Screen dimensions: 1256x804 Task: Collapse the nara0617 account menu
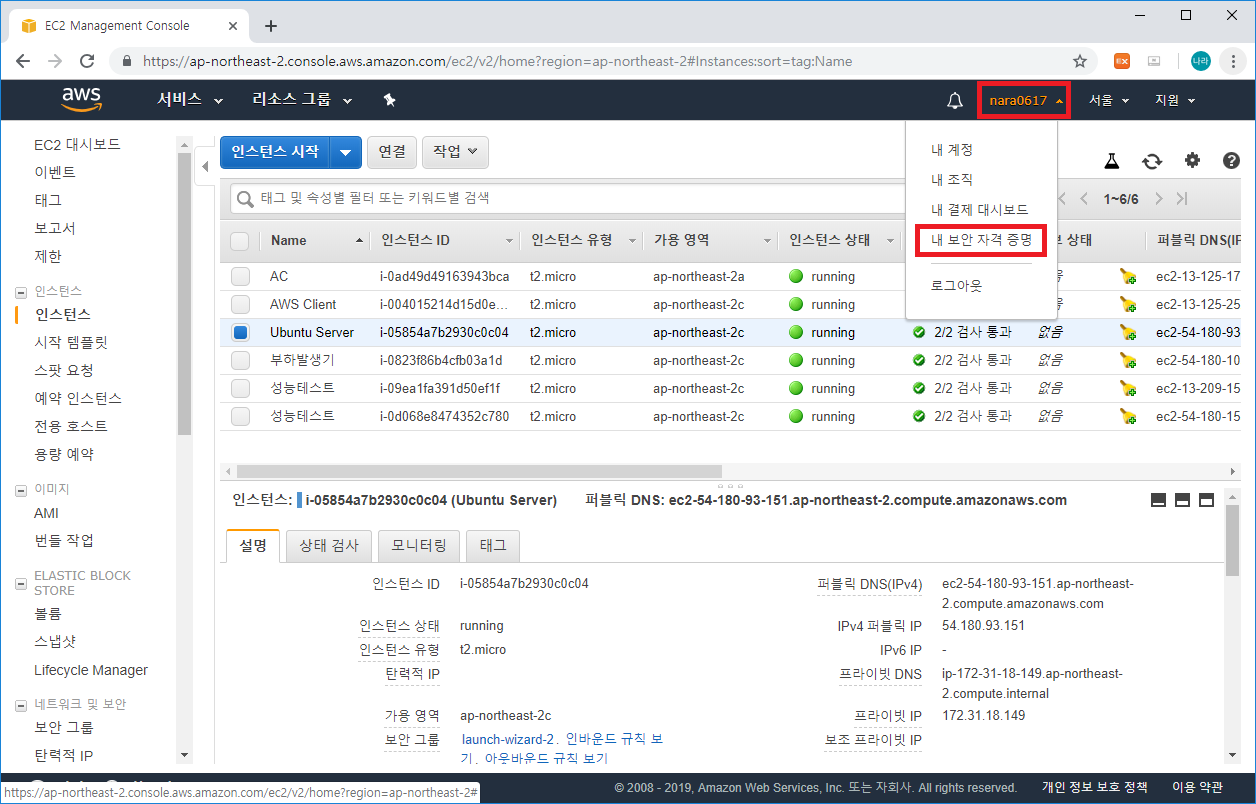(x=1025, y=101)
